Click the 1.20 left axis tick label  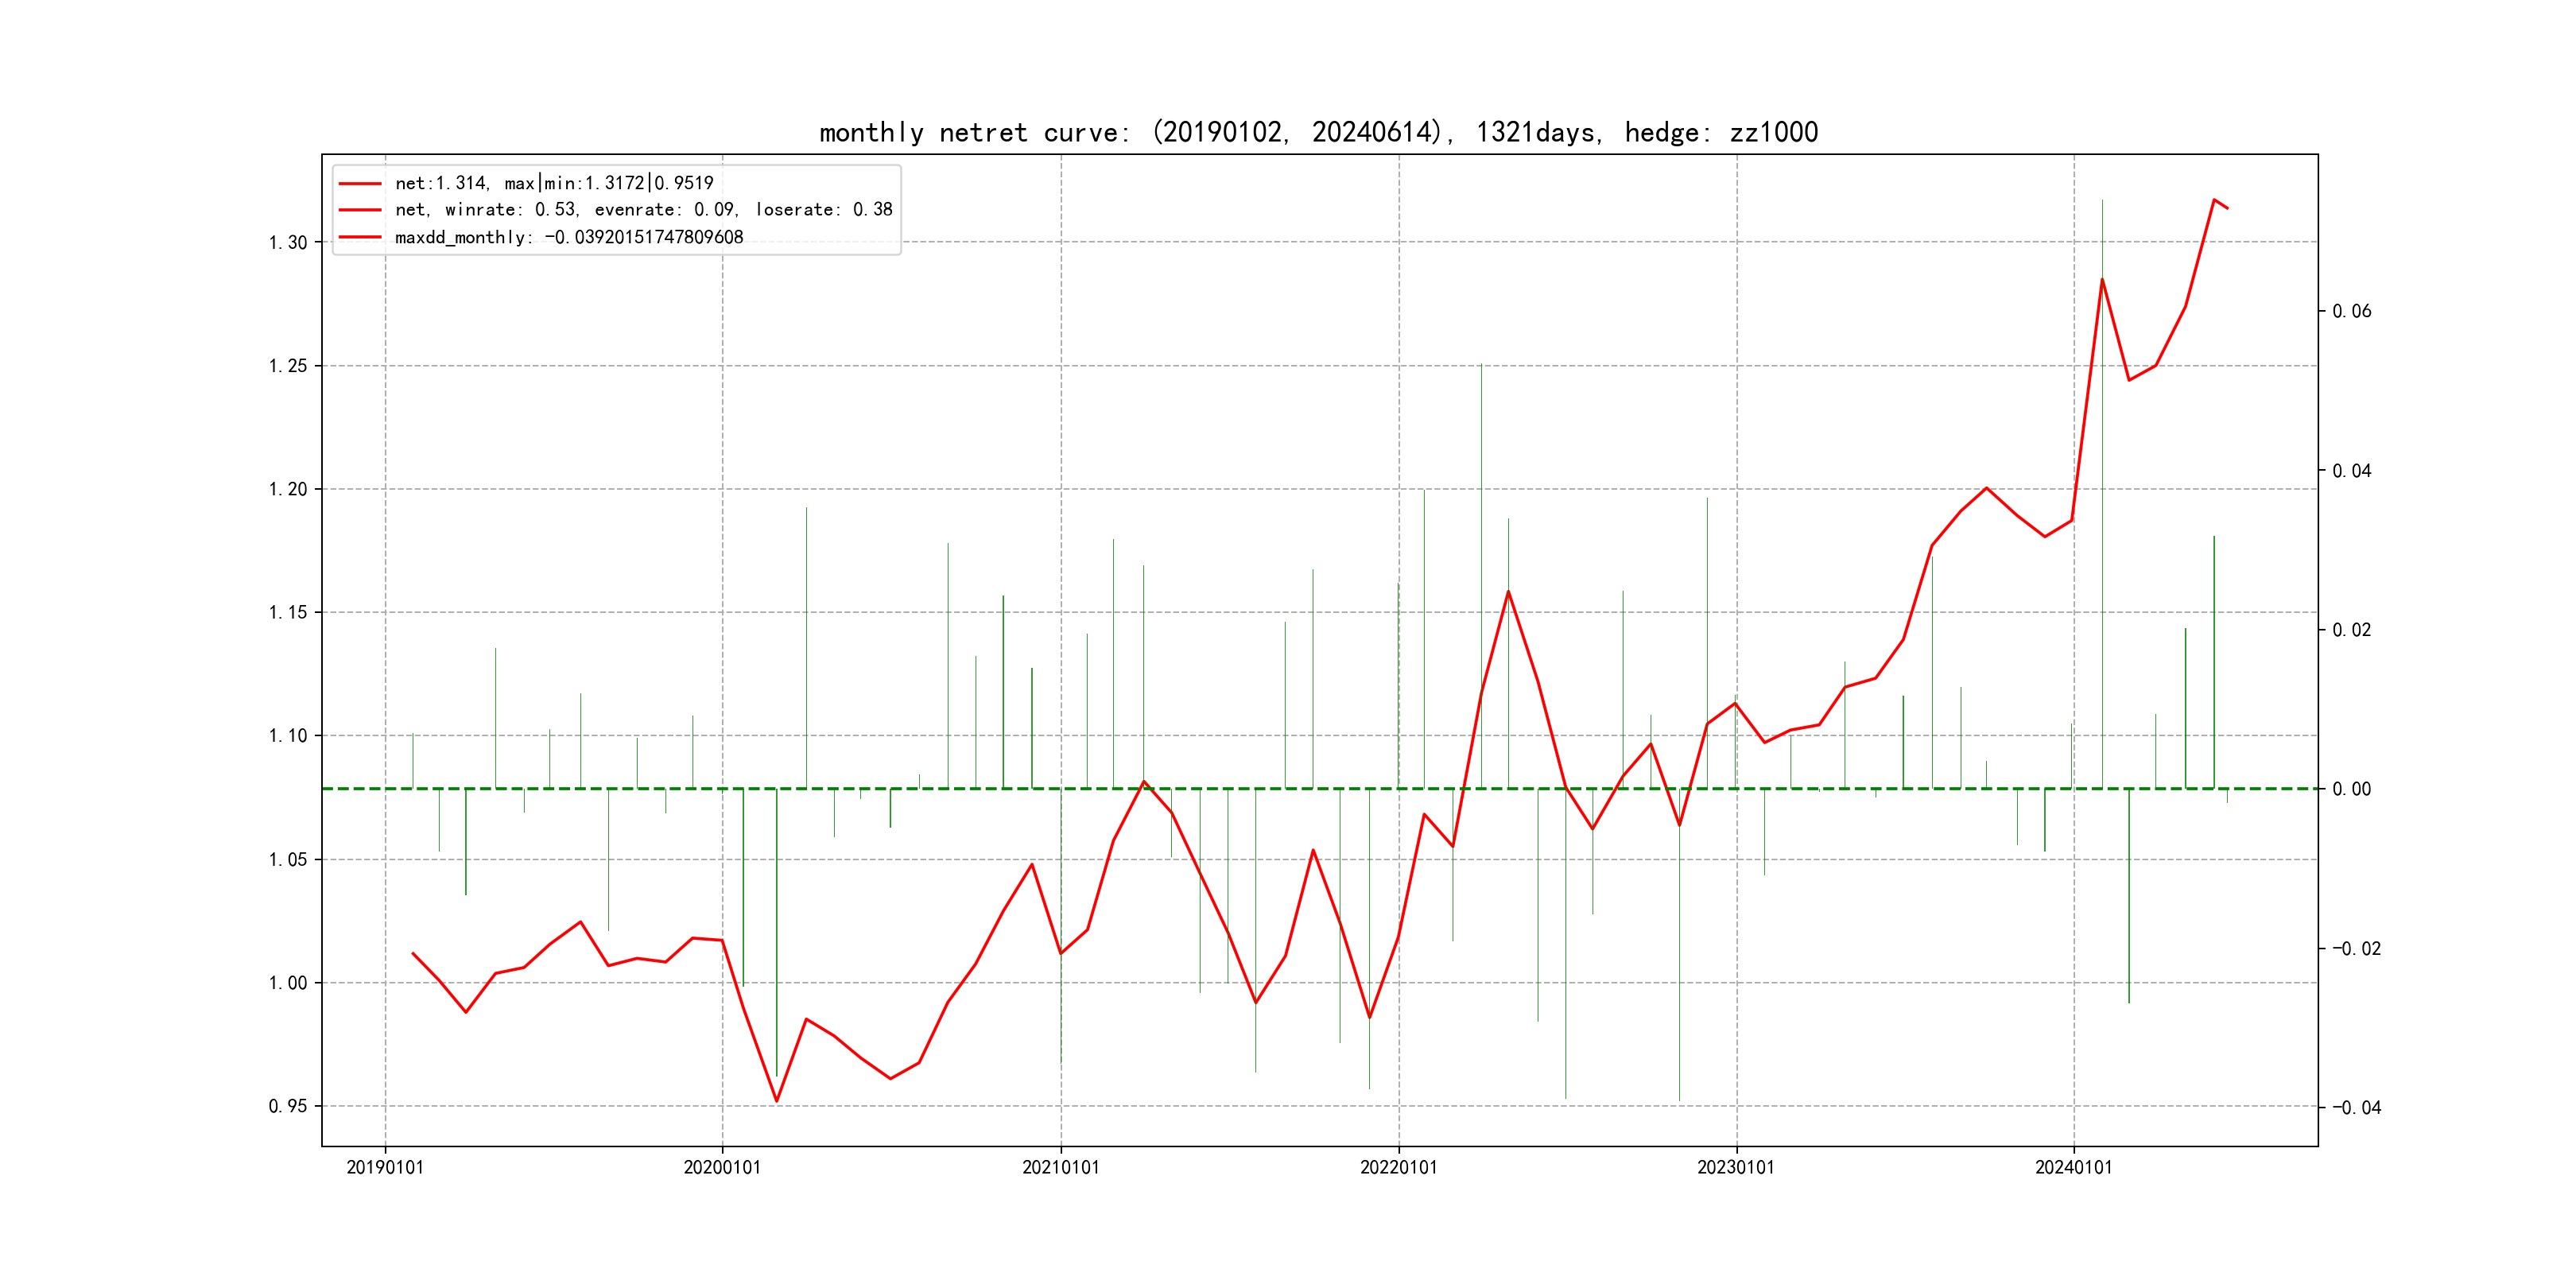point(288,489)
